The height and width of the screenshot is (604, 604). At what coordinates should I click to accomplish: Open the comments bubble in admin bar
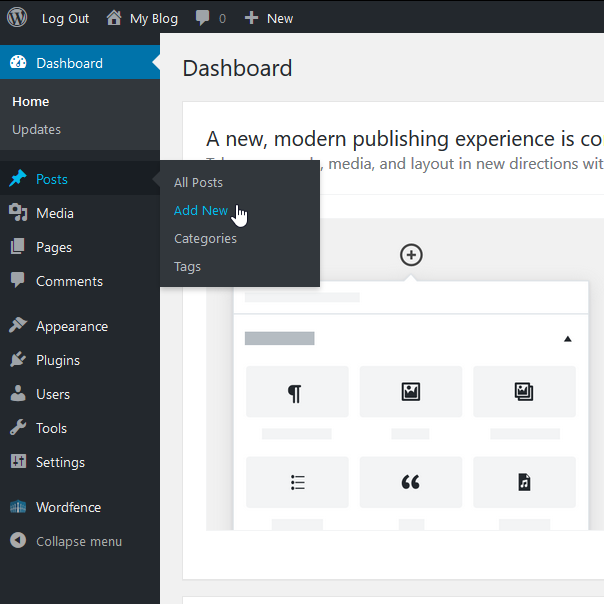pyautogui.click(x=210, y=18)
